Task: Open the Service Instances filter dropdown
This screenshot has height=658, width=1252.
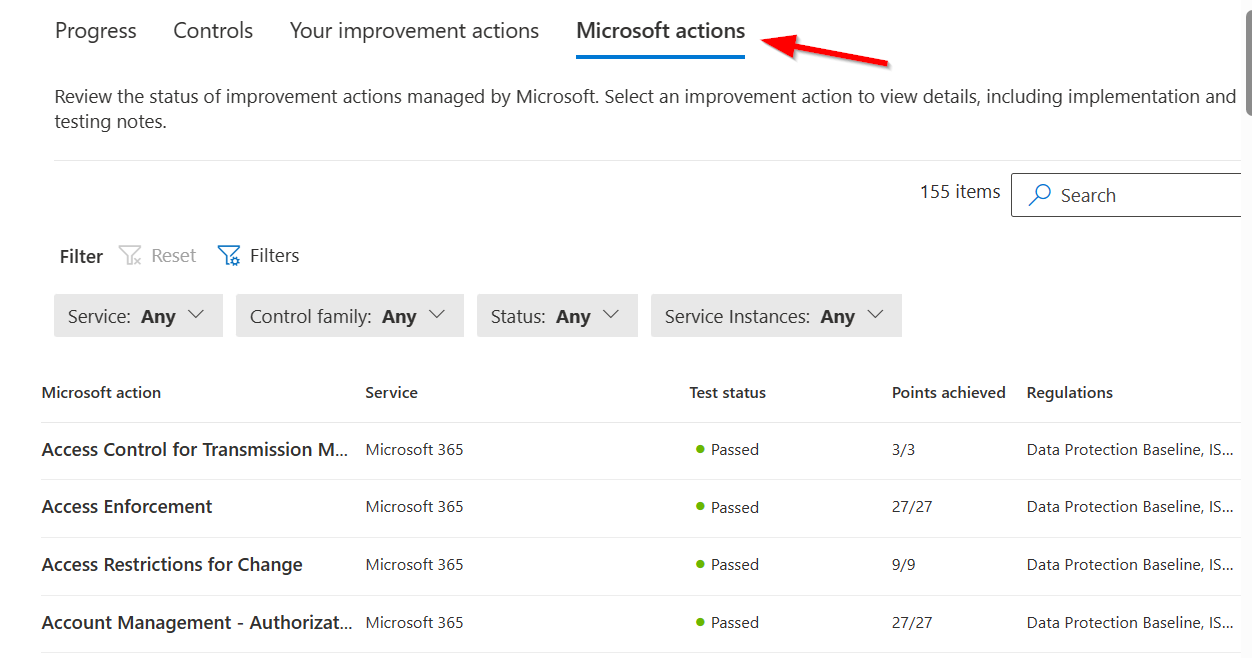Action: [x=776, y=315]
